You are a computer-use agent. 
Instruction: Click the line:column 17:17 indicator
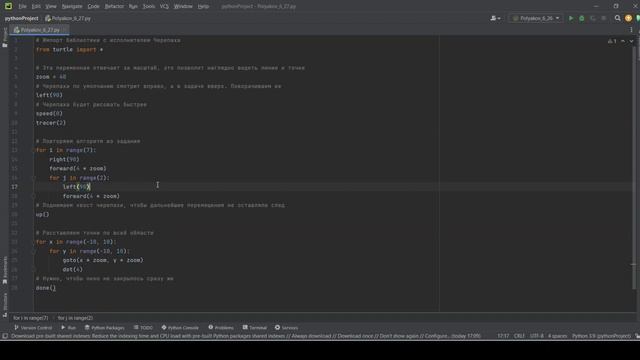[x=503, y=336]
